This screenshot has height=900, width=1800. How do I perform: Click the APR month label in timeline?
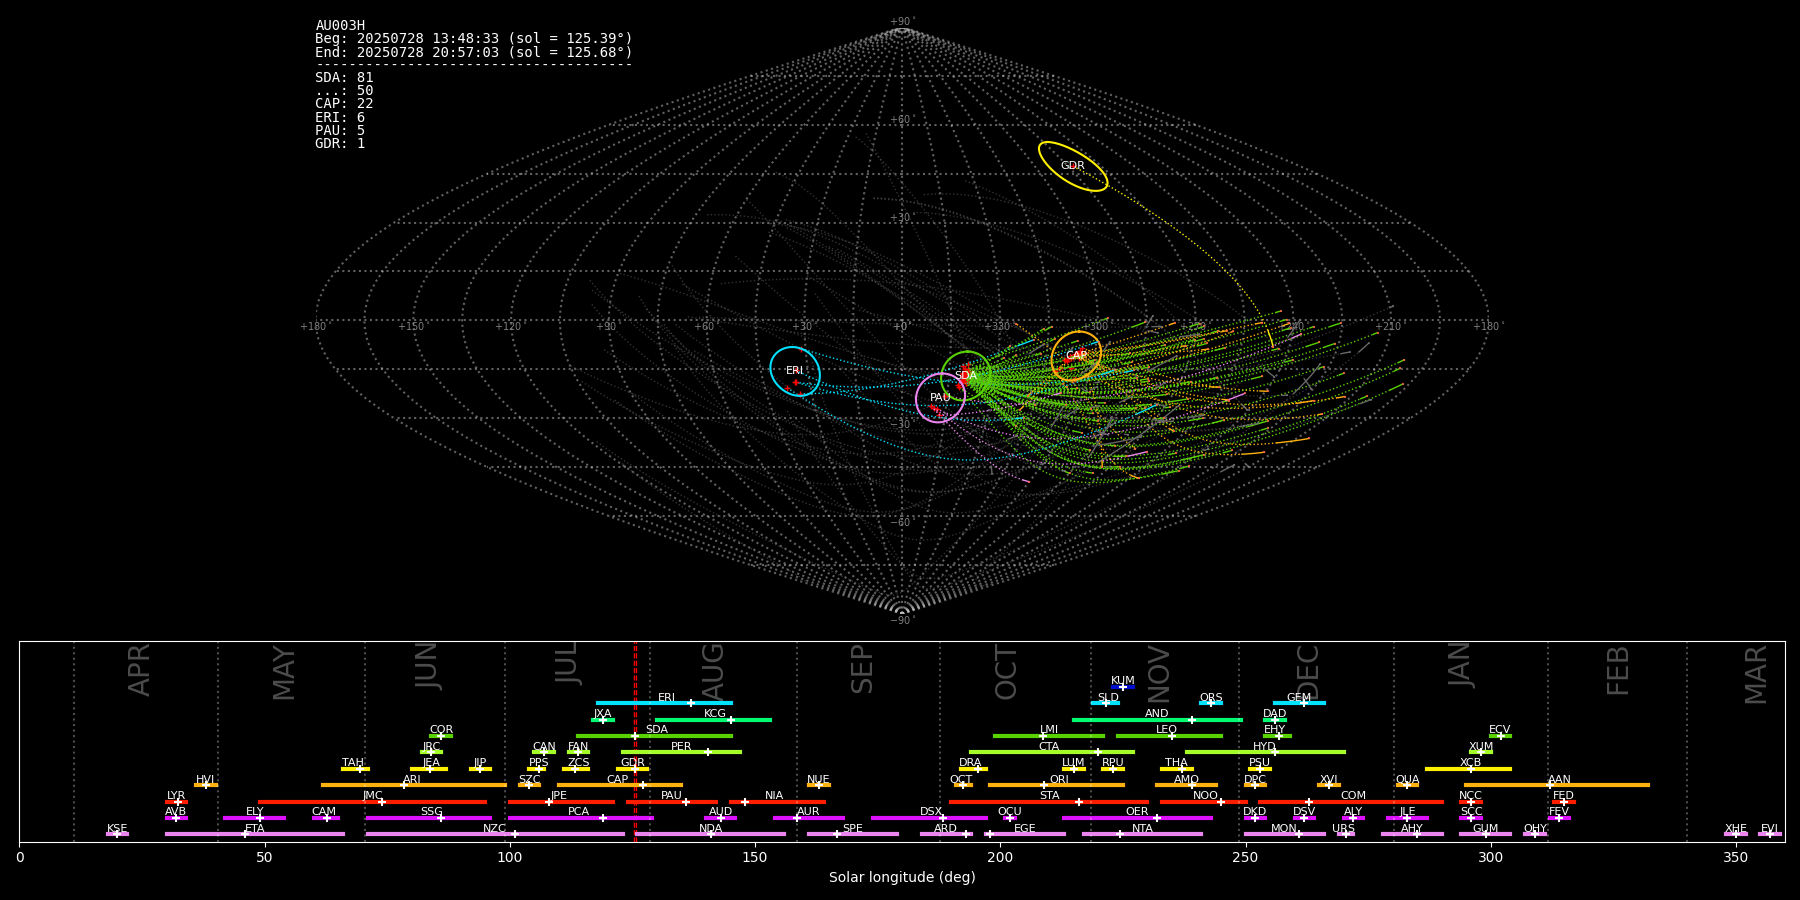(139, 670)
